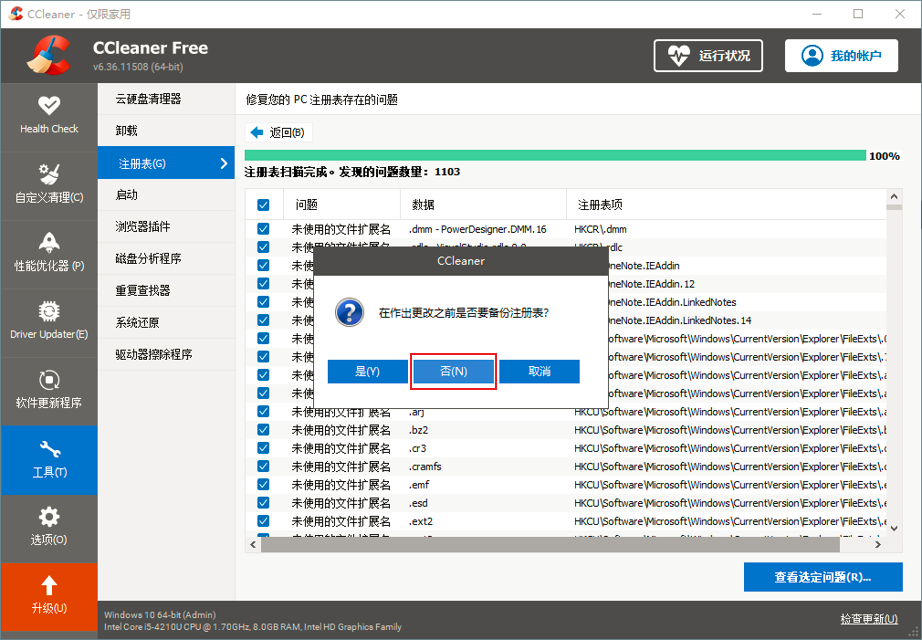Sort by 注册表项 column header

[726, 205]
